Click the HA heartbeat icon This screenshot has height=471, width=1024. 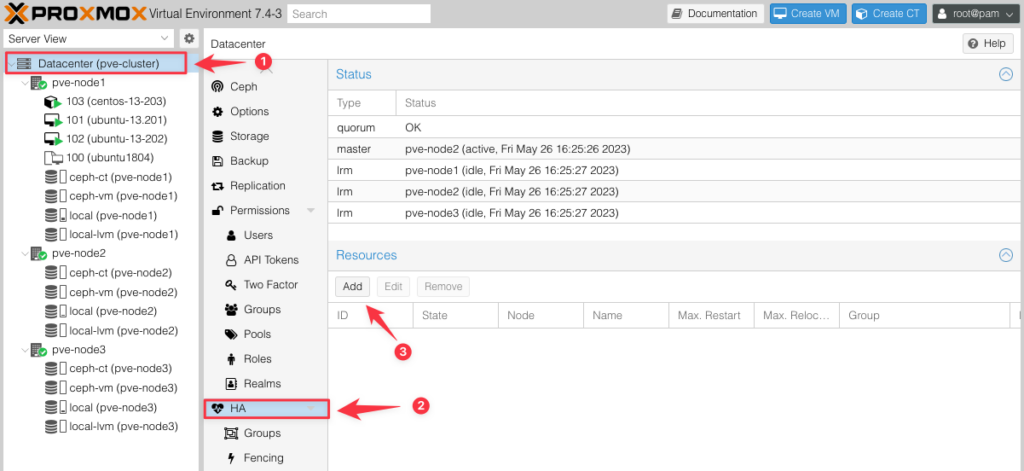[218, 409]
